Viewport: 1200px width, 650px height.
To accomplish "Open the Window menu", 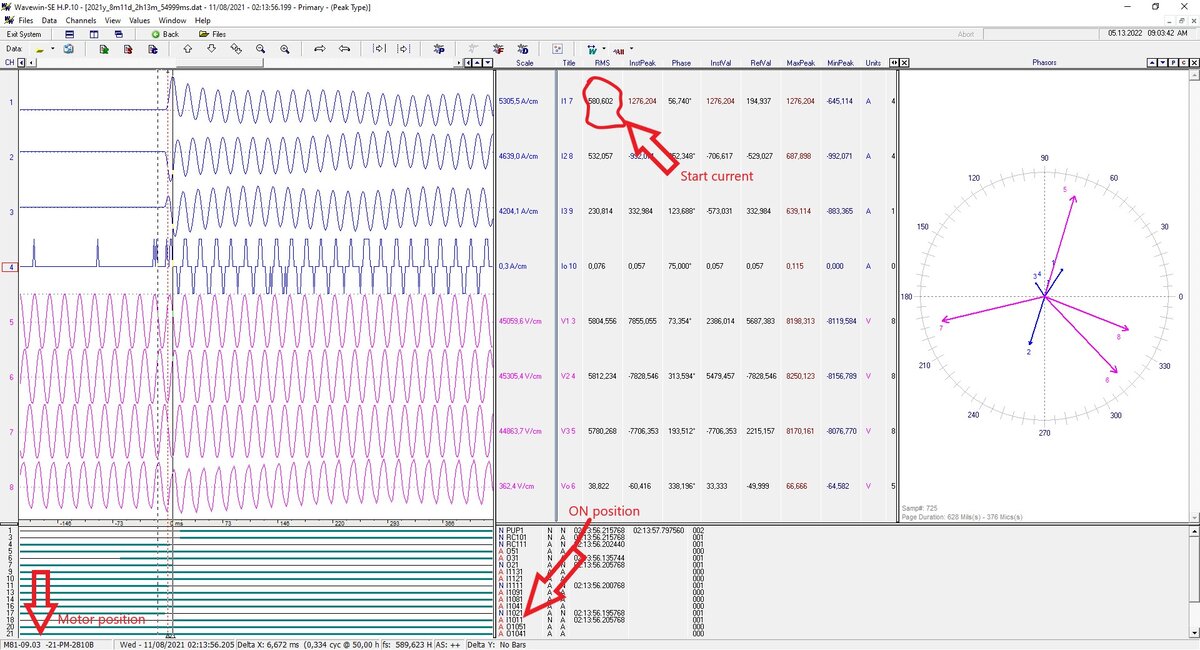I will 172,20.
